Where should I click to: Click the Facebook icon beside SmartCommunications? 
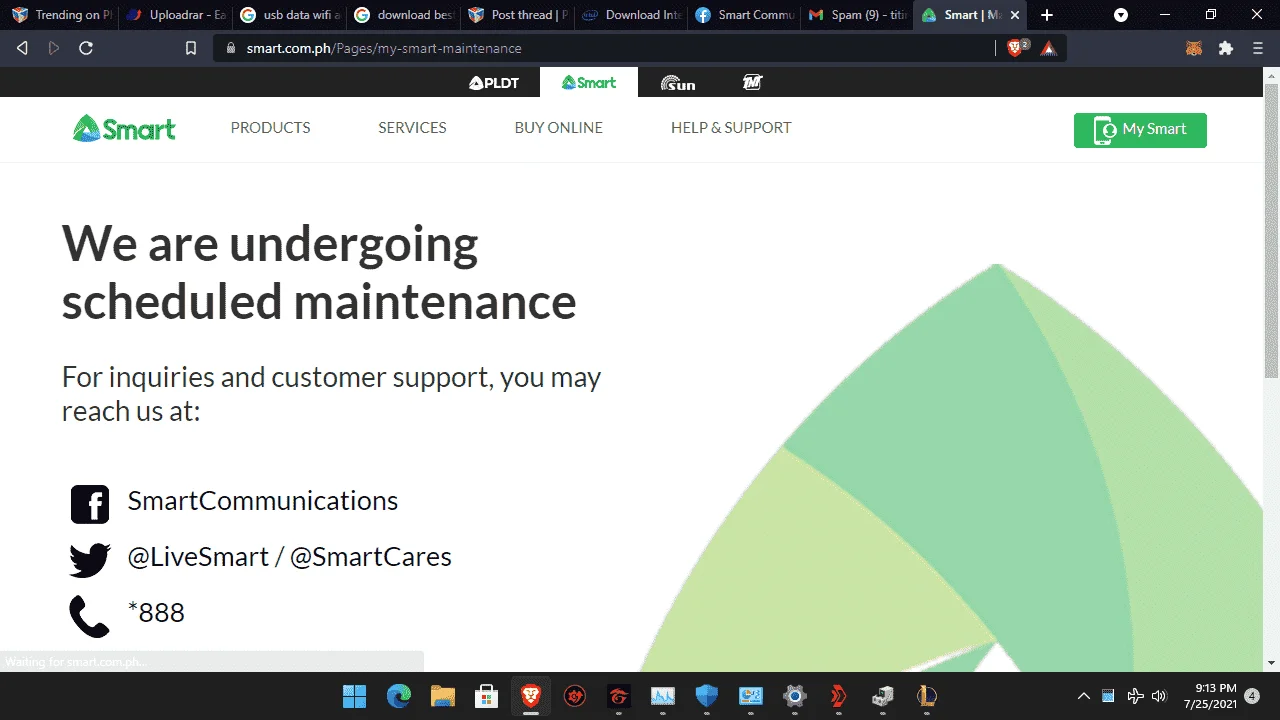[x=90, y=504]
